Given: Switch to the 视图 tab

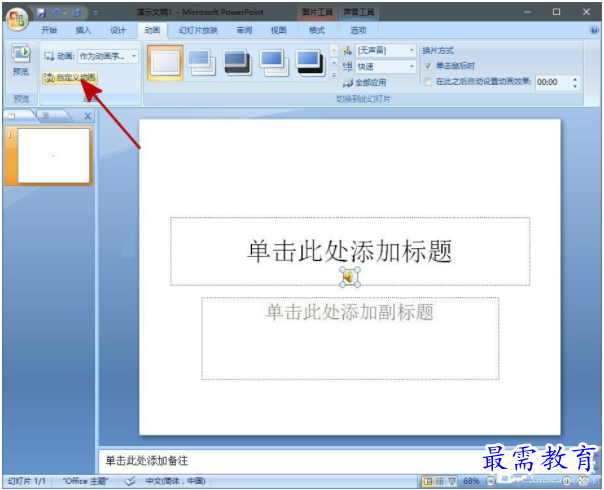Looking at the screenshot, I should (279, 30).
